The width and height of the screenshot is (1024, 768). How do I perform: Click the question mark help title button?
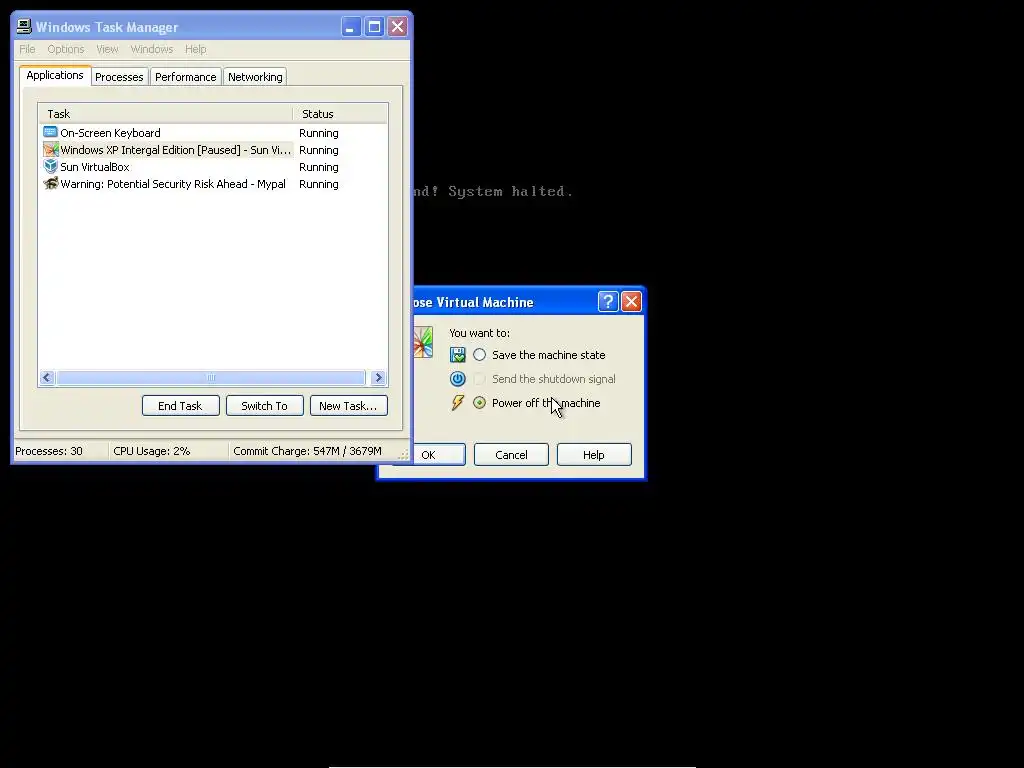click(608, 301)
